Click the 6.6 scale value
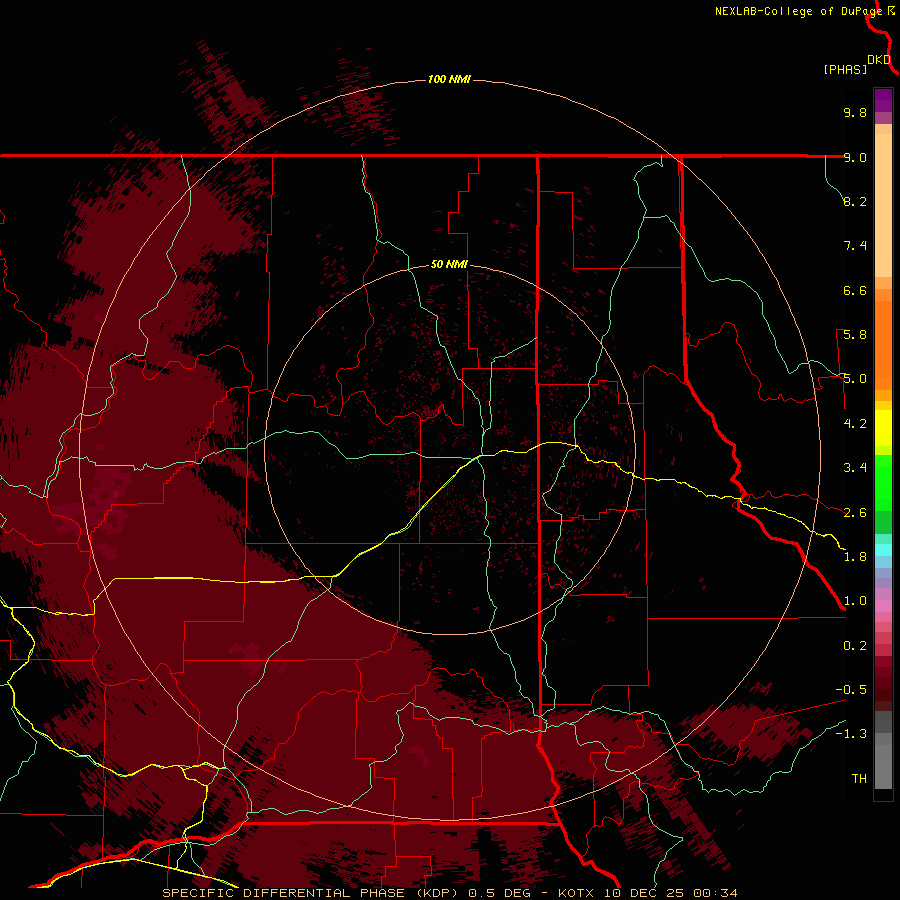900x900 pixels. coord(855,290)
